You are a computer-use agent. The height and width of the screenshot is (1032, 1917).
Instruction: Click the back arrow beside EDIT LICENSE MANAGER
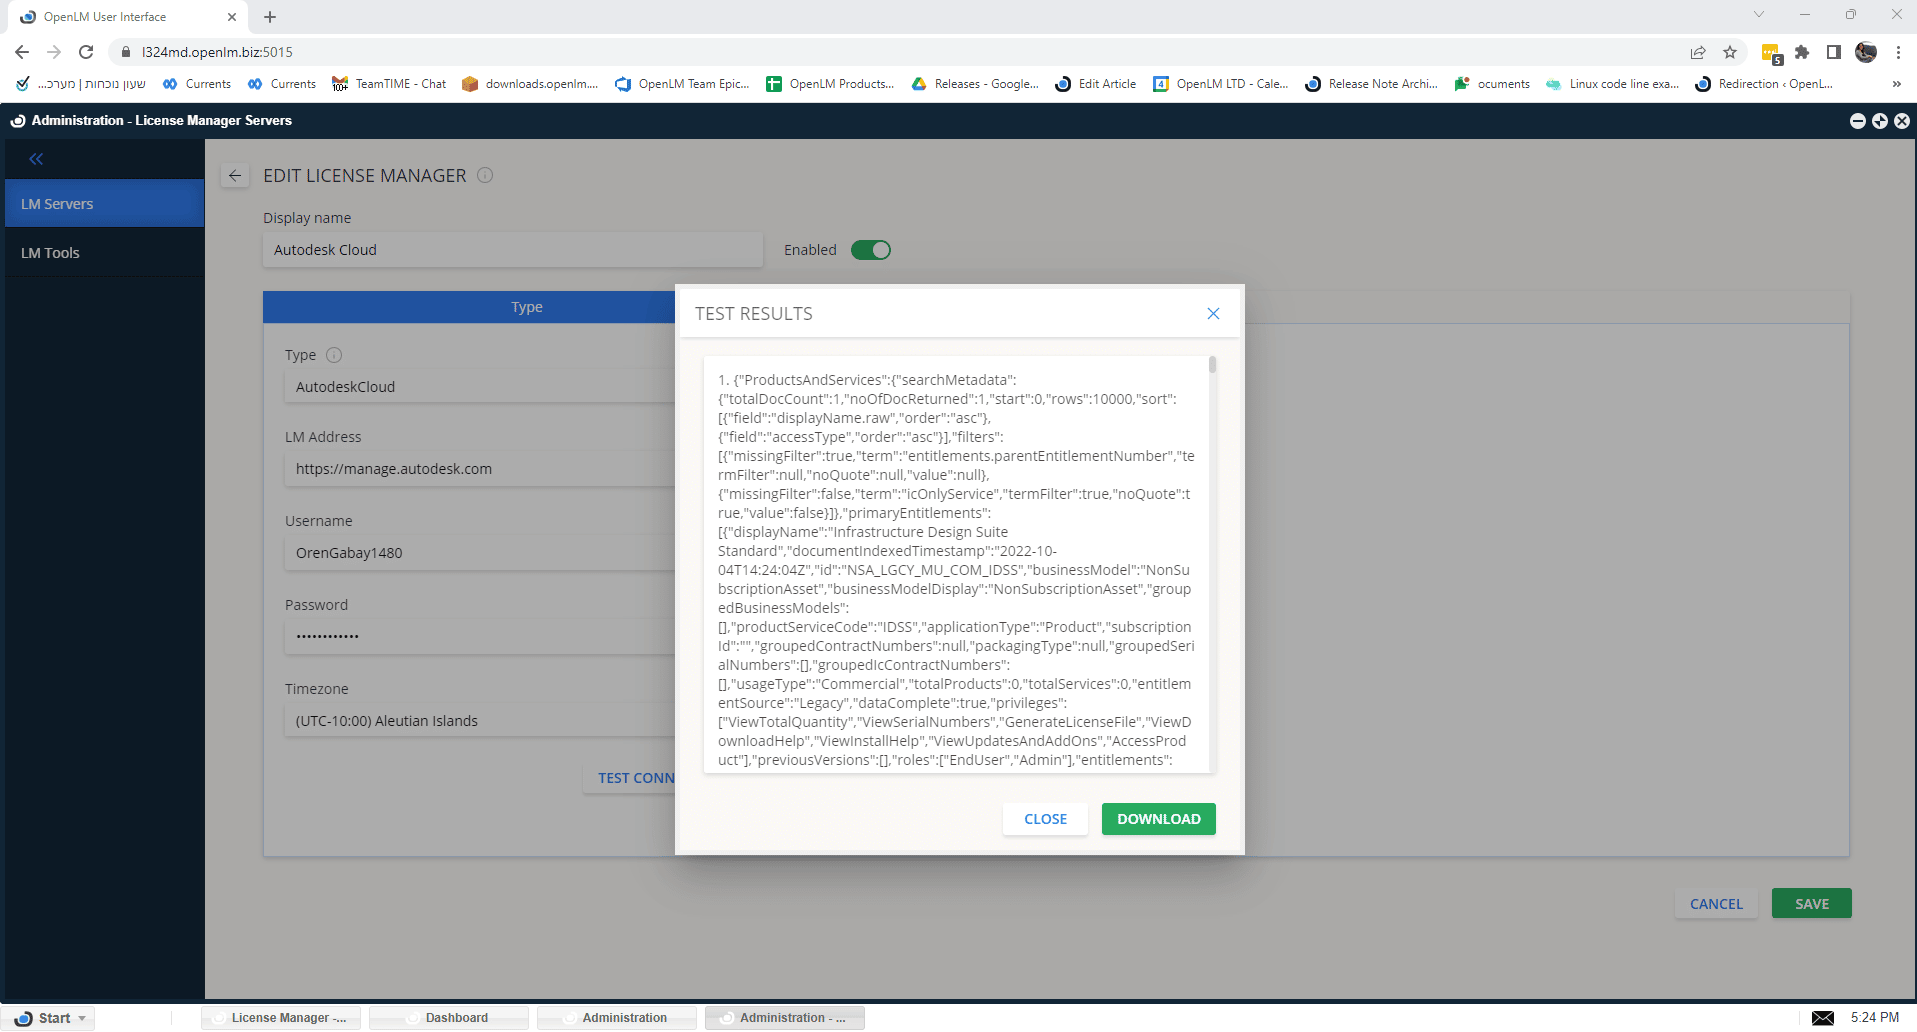click(235, 175)
